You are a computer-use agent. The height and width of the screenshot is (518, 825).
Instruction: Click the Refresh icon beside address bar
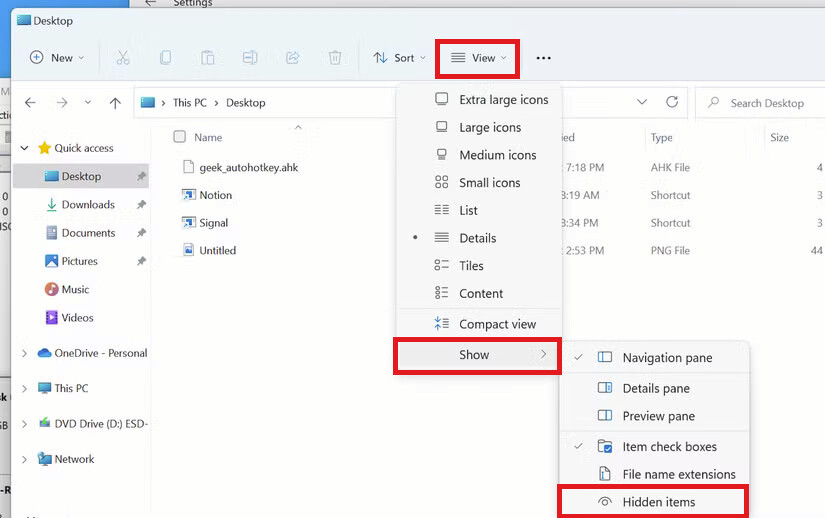point(672,102)
